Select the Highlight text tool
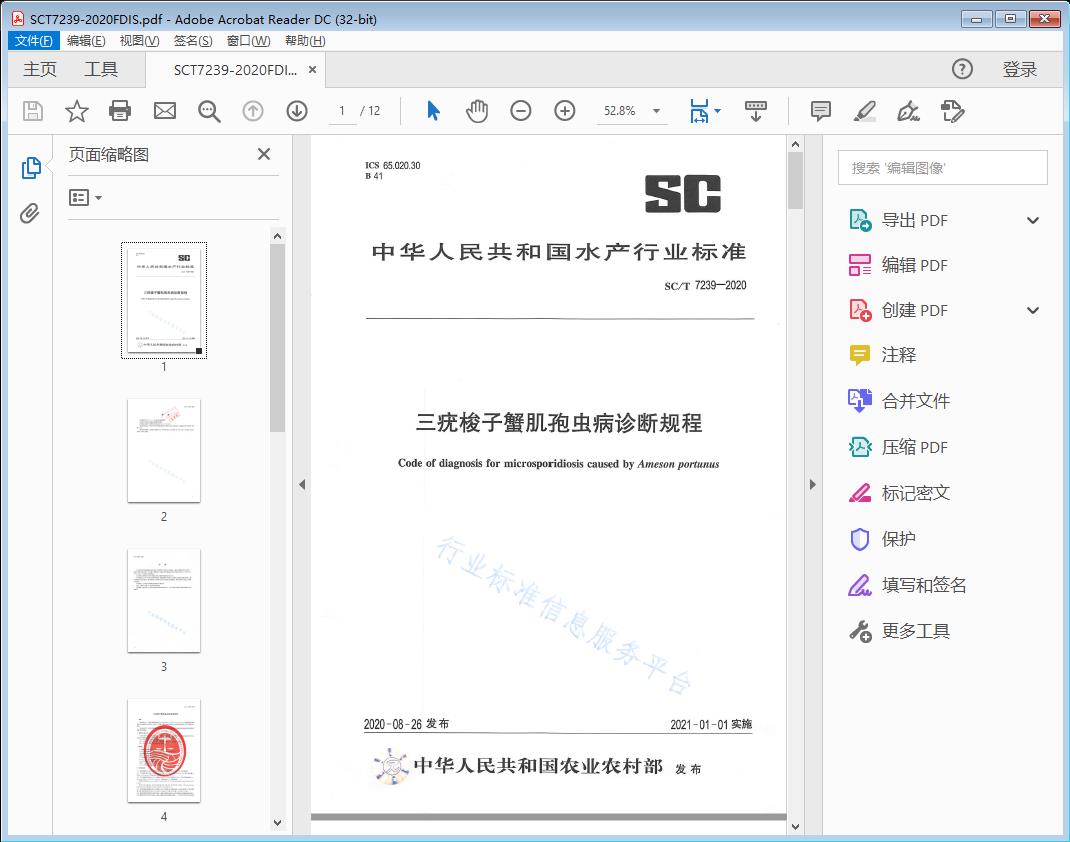Image resolution: width=1070 pixels, height=842 pixels. 864,111
